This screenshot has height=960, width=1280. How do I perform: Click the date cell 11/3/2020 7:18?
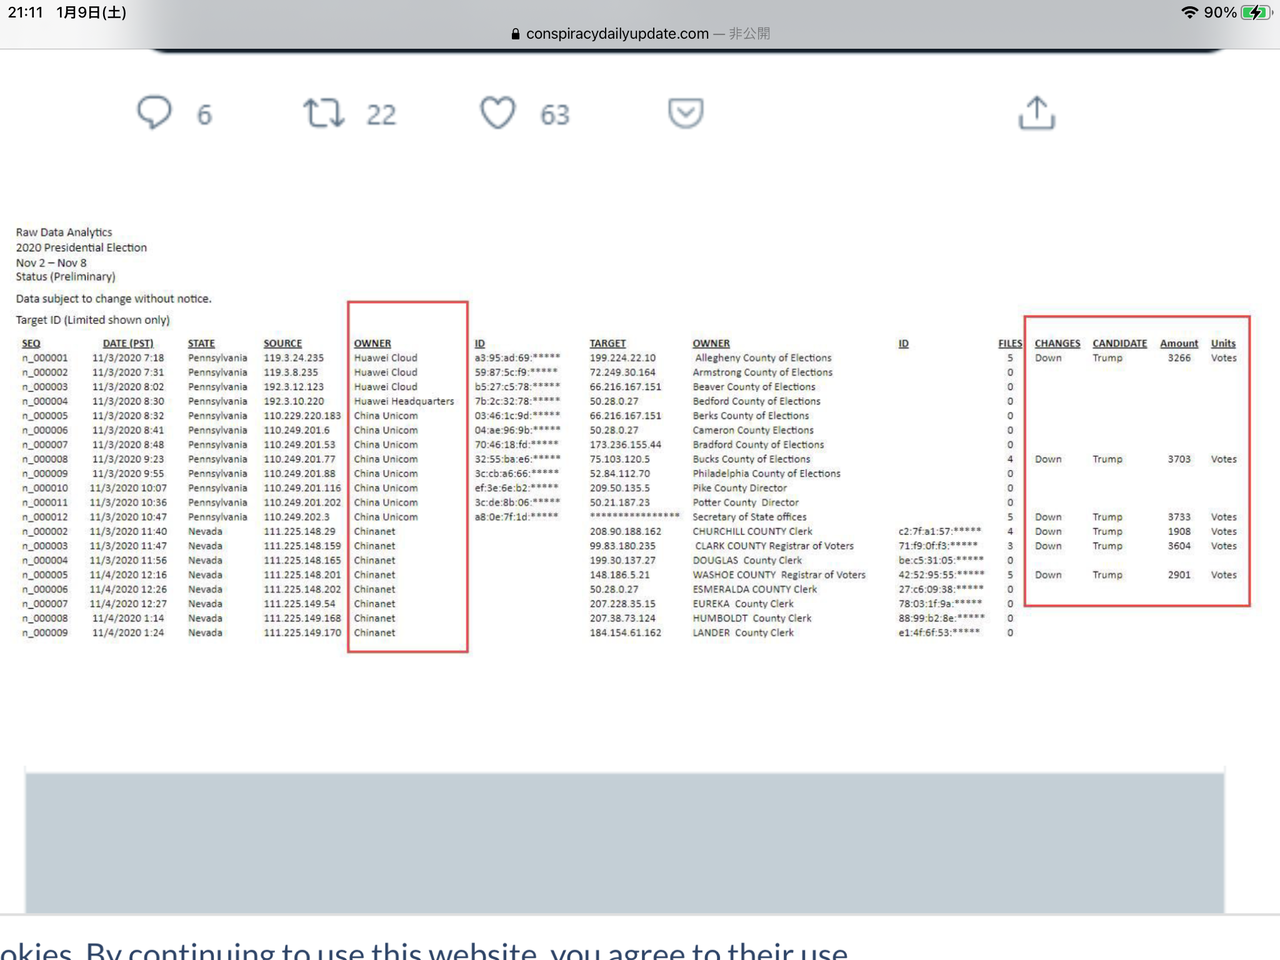tap(128, 358)
